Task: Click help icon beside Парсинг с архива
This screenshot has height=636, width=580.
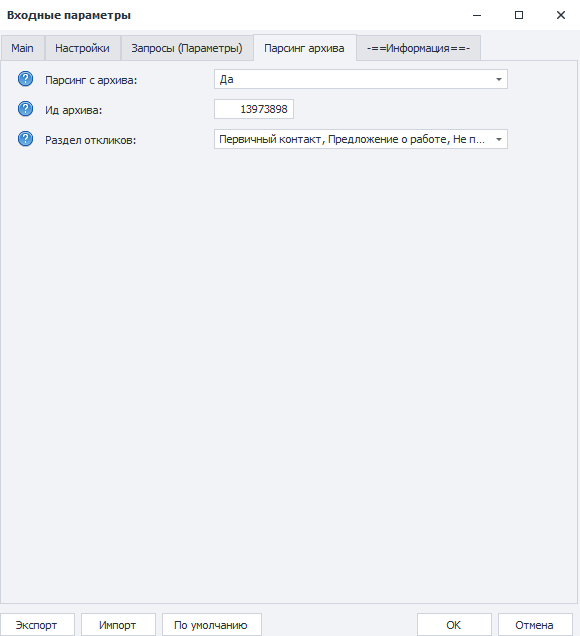Action: 25,79
